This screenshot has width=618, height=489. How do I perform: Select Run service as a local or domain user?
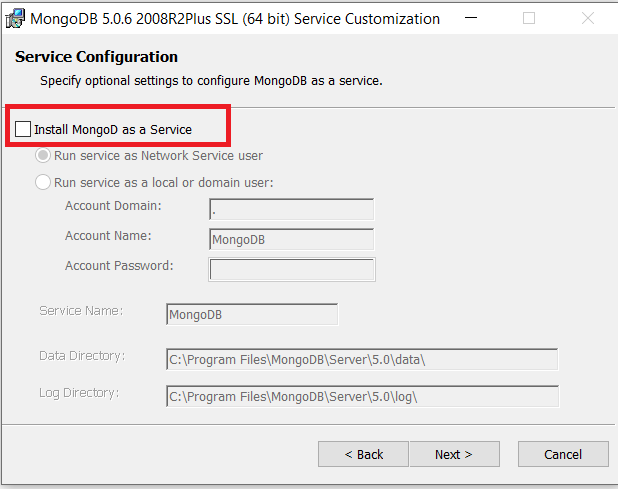pyautogui.click(x=43, y=182)
